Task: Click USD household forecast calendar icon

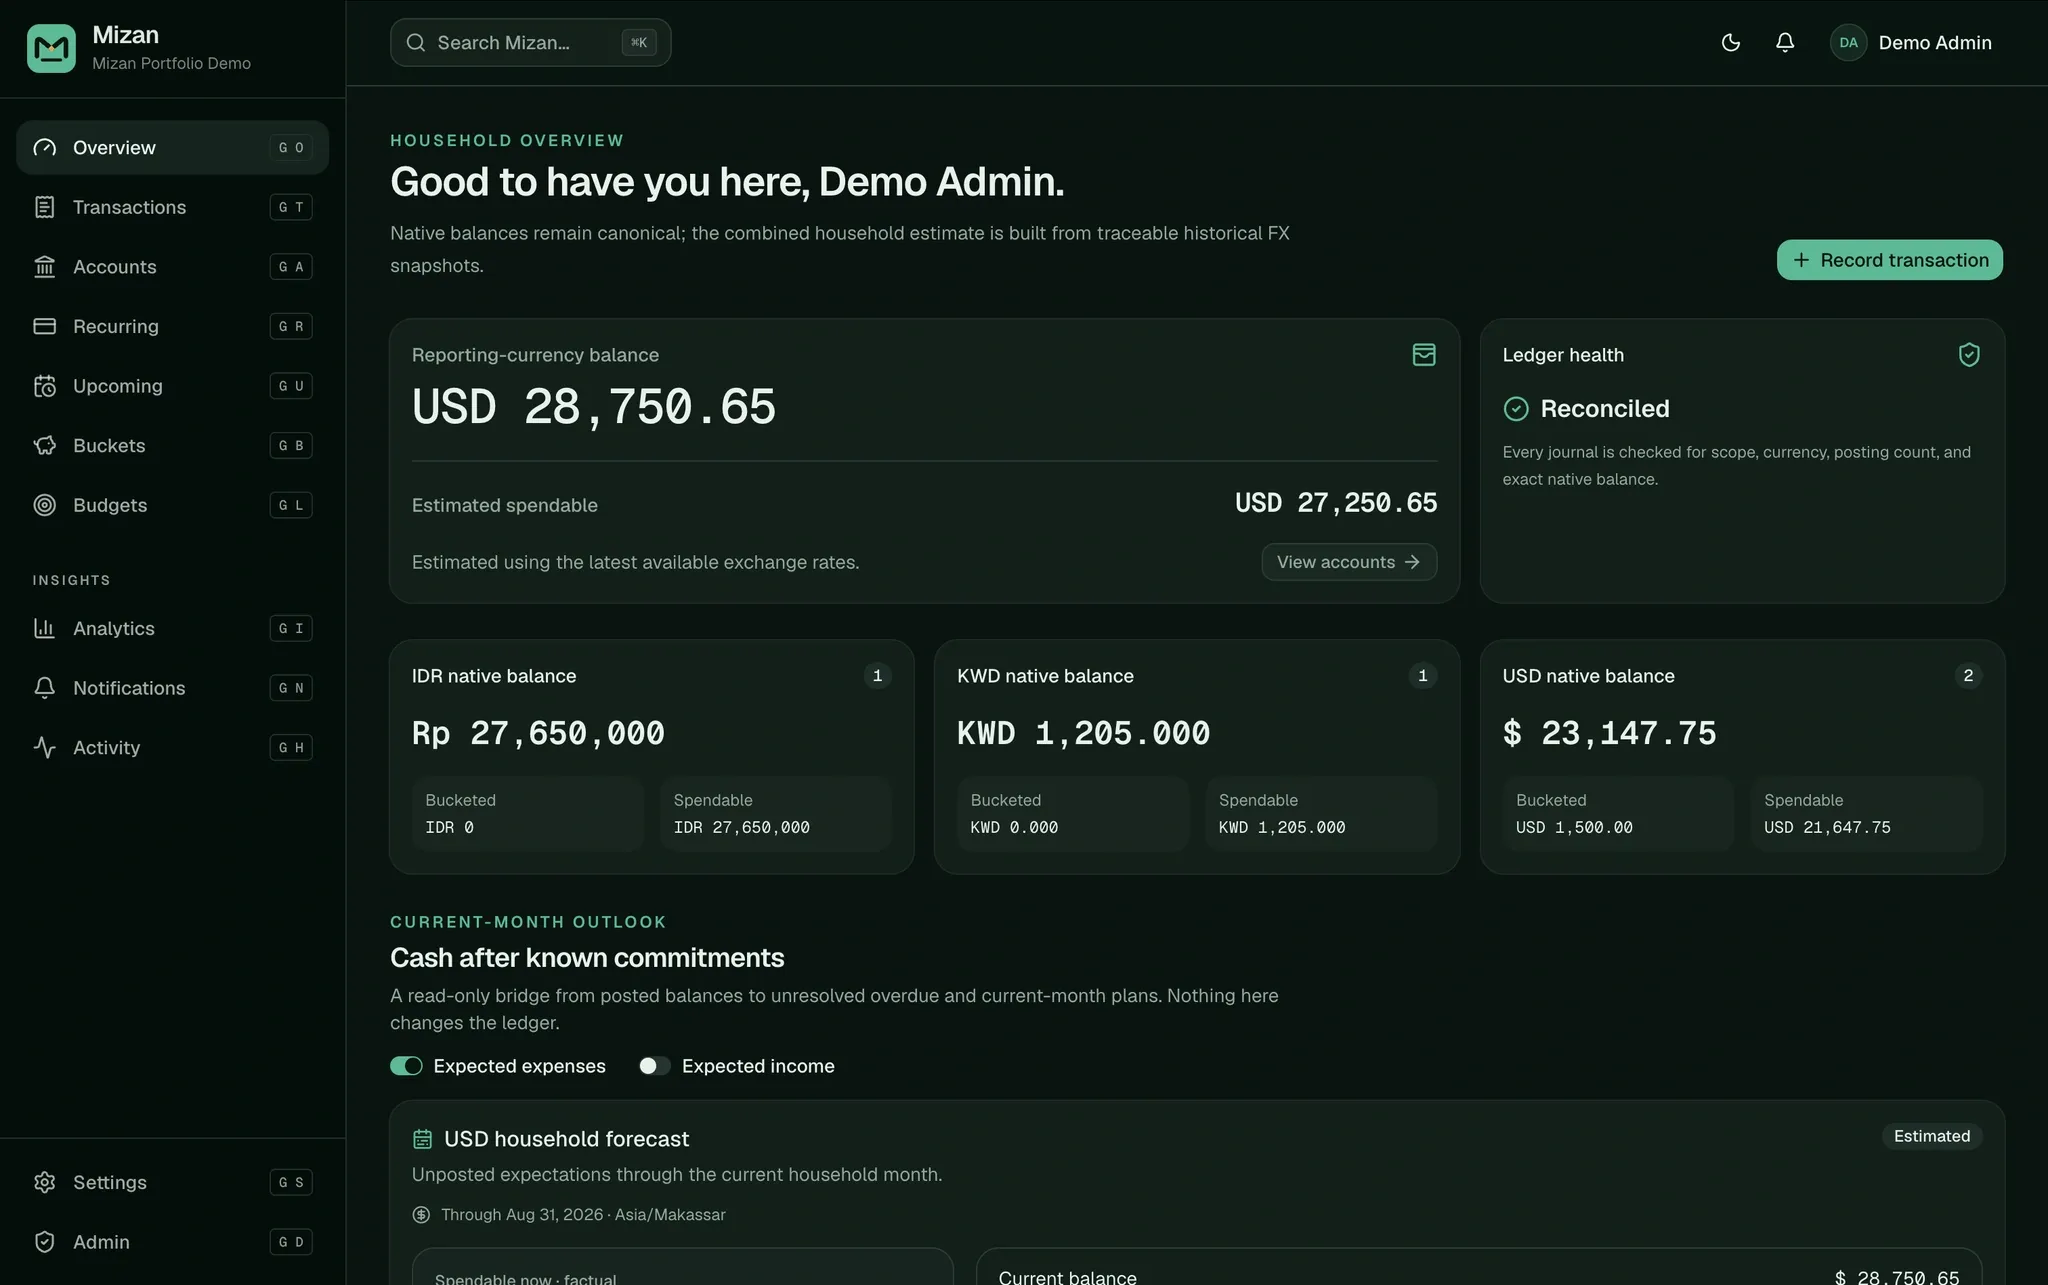Action: point(423,1139)
